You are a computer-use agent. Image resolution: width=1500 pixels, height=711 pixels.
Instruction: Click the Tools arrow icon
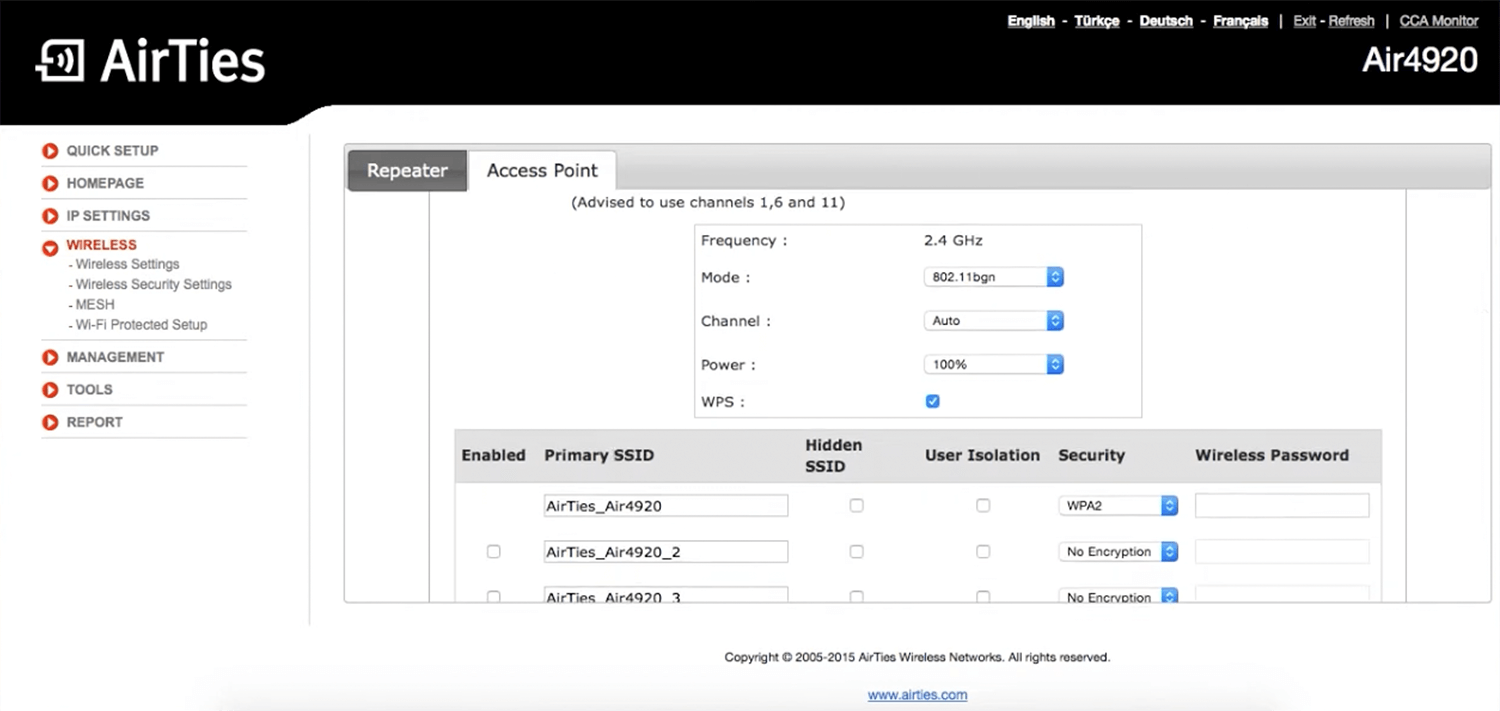50,390
